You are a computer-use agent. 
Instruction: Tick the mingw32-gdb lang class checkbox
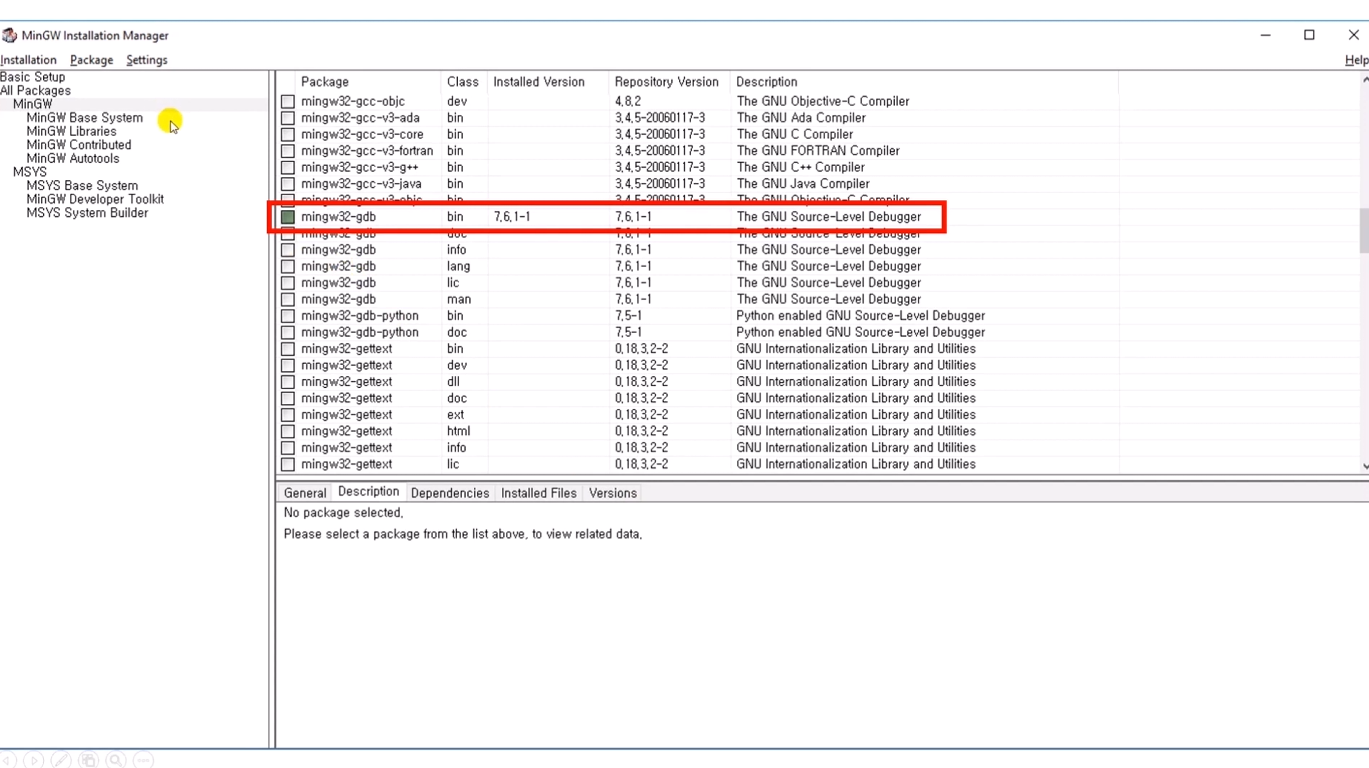coord(288,266)
